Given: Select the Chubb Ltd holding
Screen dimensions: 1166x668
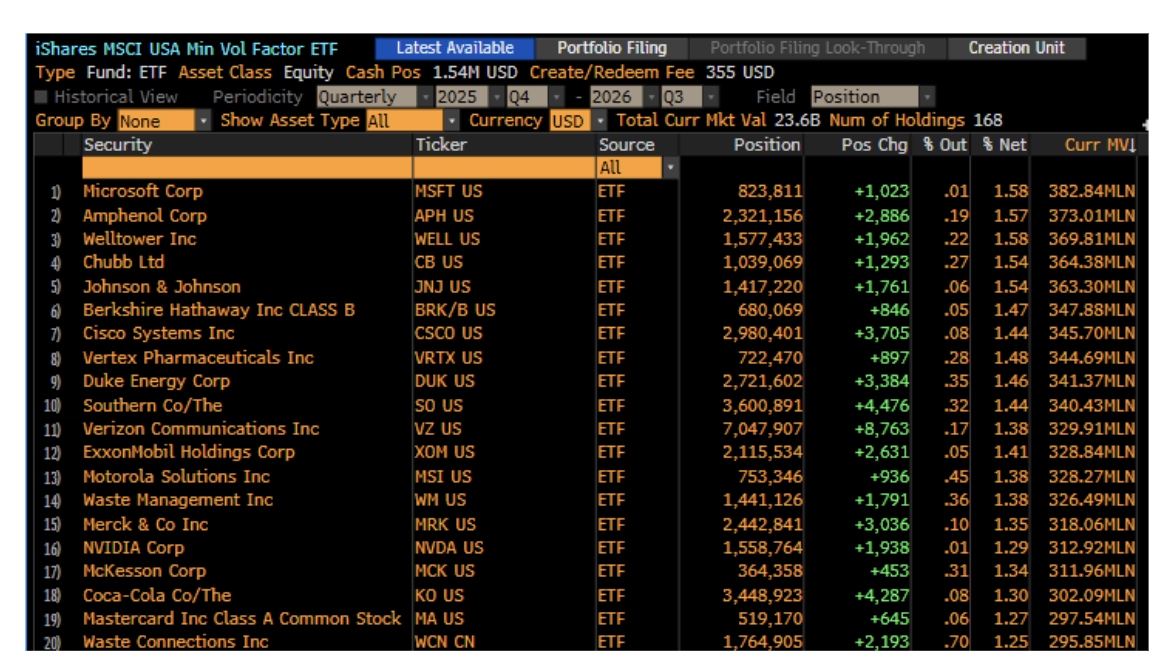Looking at the screenshot, I should pos(123,263).
